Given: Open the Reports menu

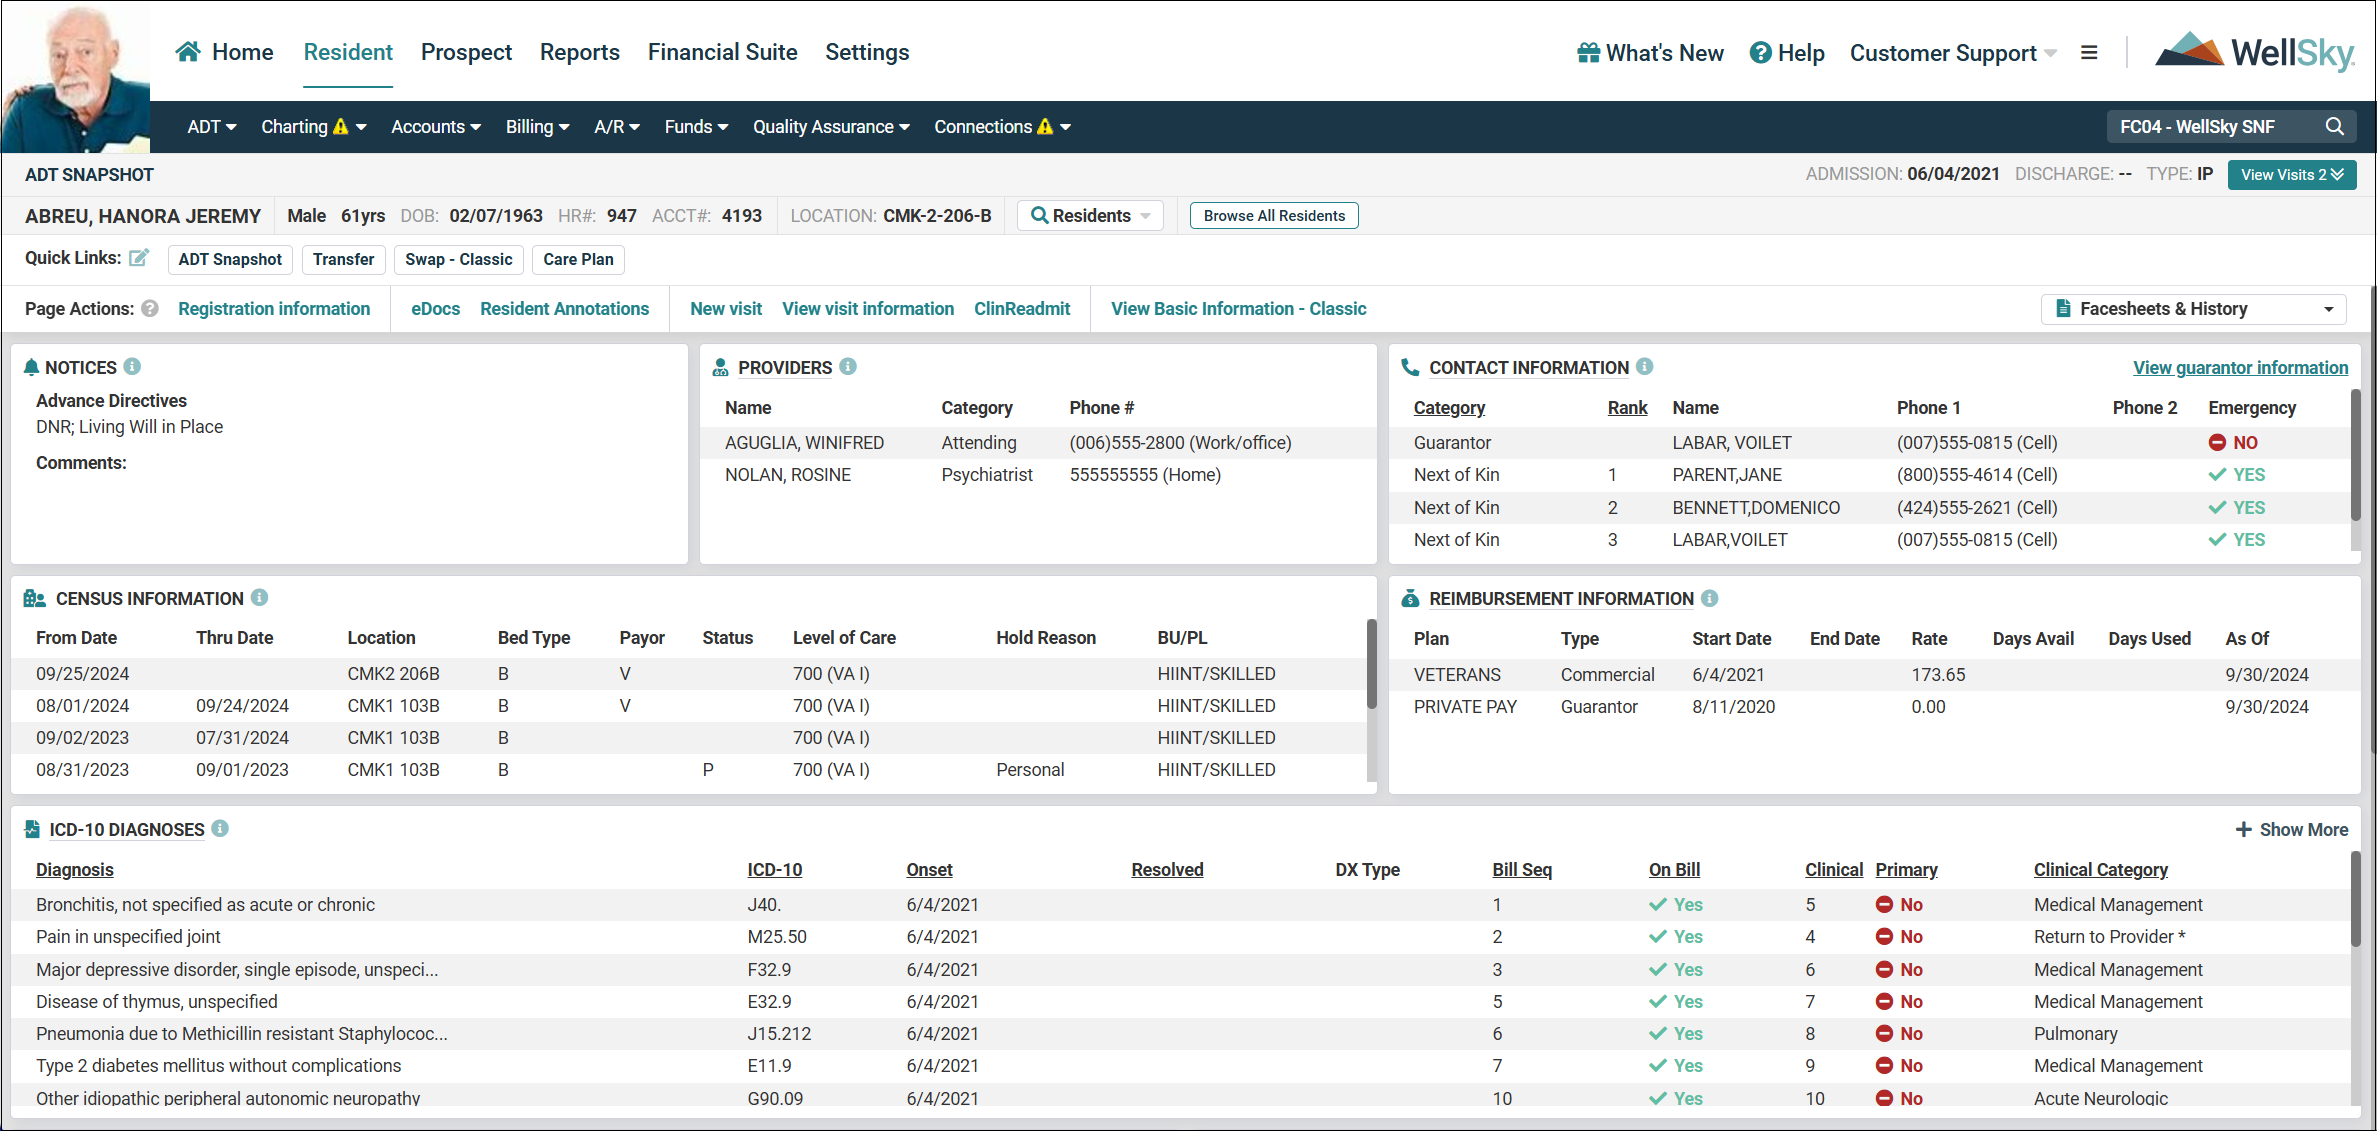Looking at the screenshot, I should coord(580,52).
